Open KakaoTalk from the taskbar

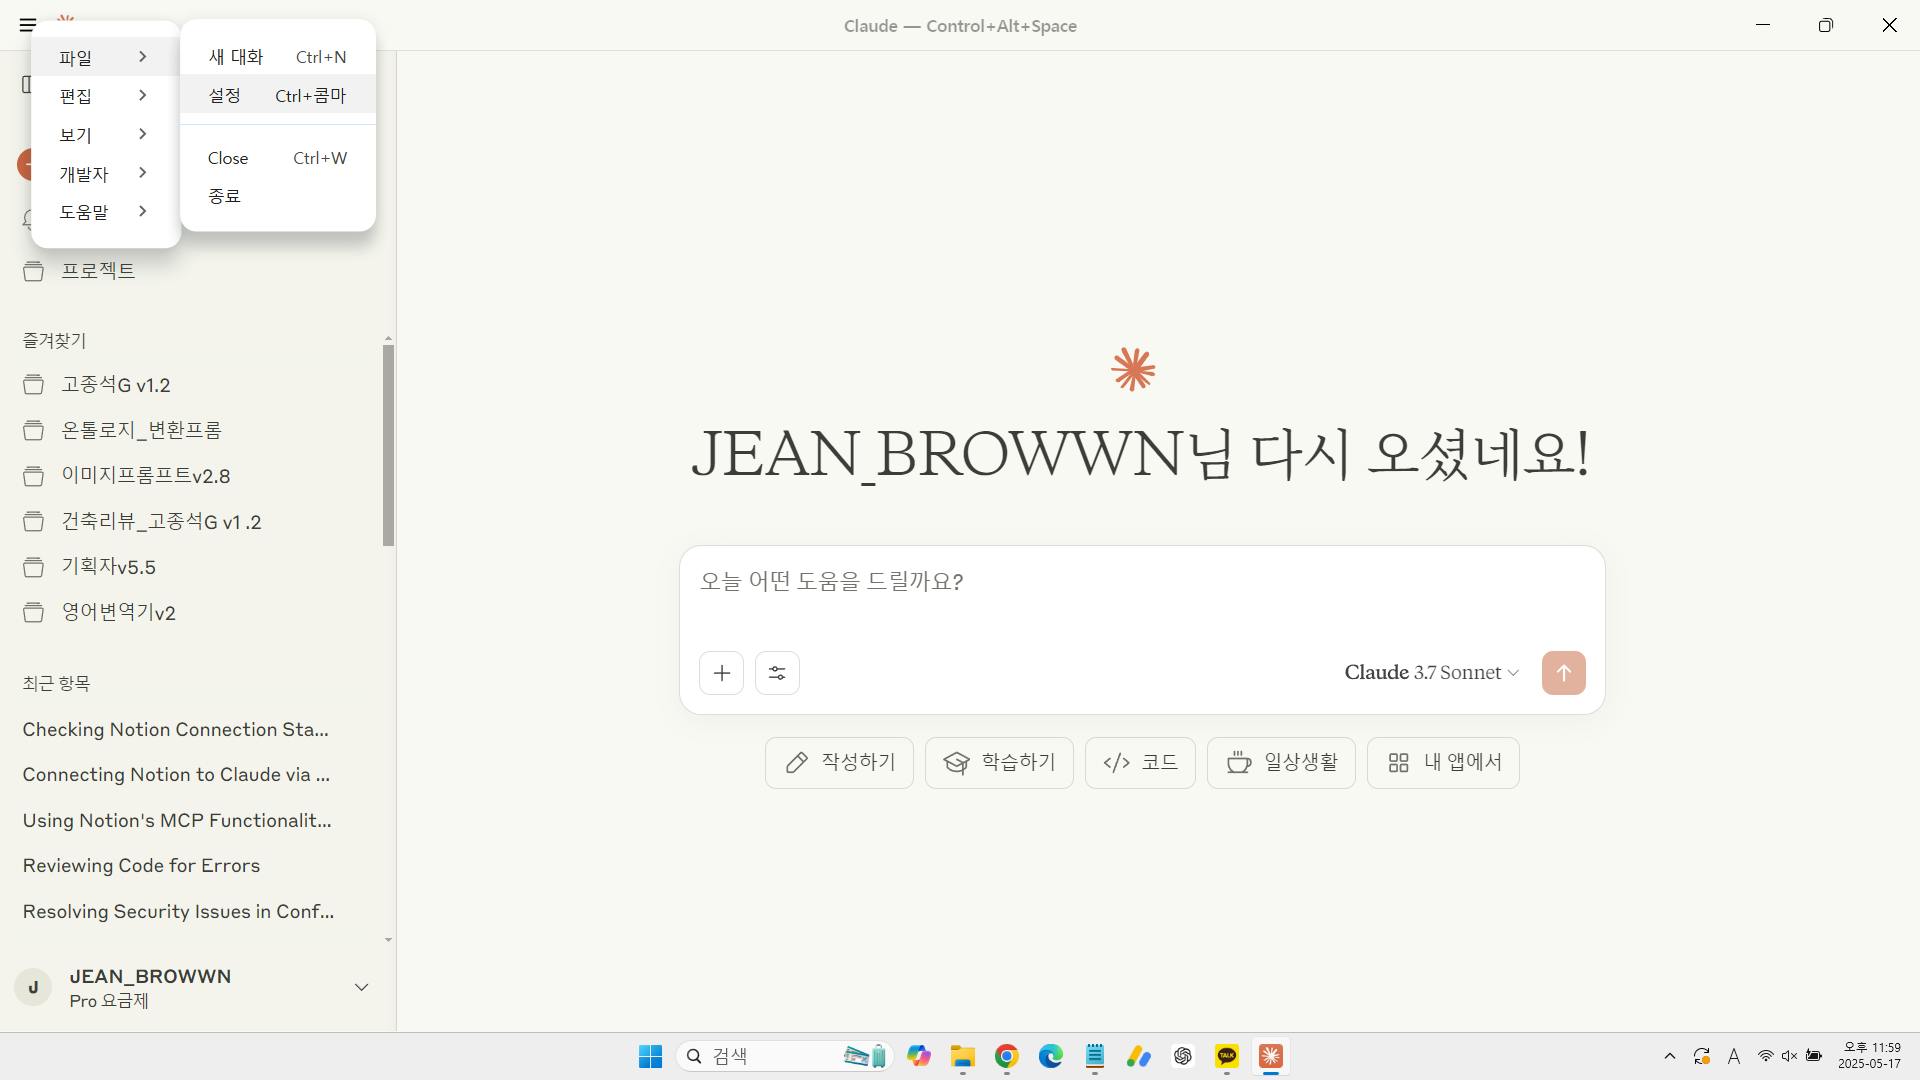pos(1227,1056)
